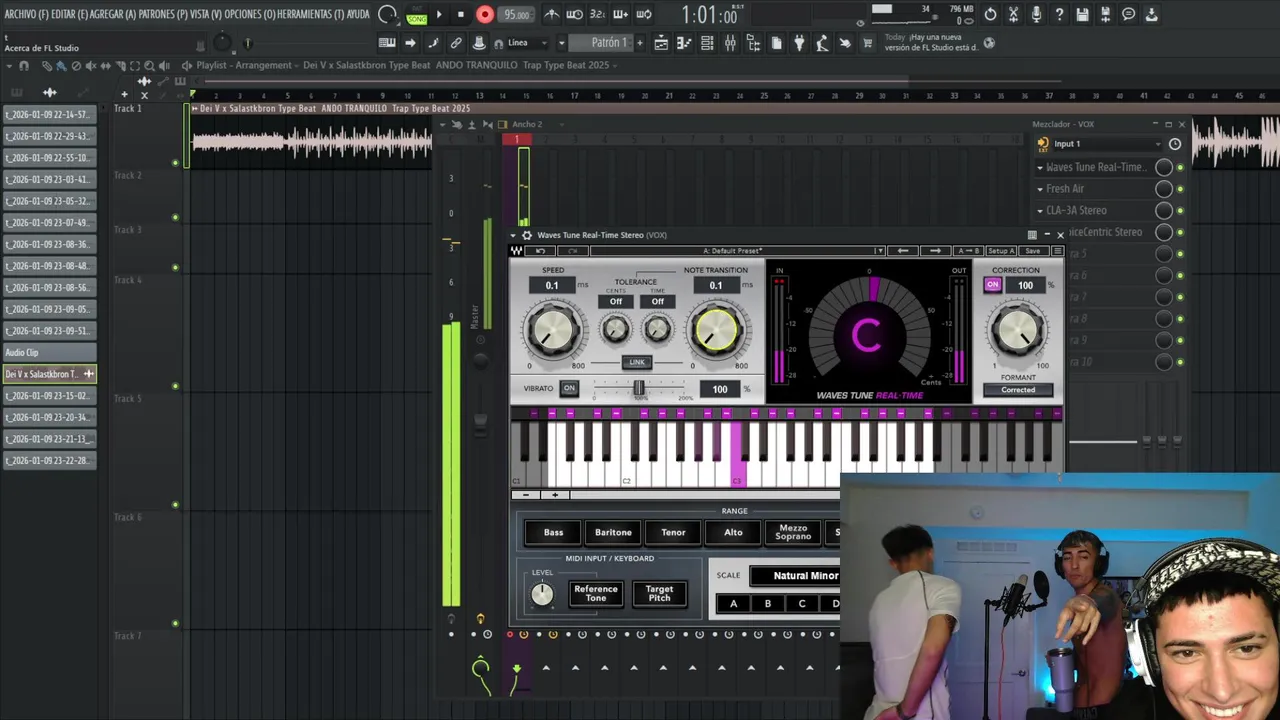Viewport: 1280px width, 720px height.
Task: Click the Speed knob
Action: [x=552, y=331]
